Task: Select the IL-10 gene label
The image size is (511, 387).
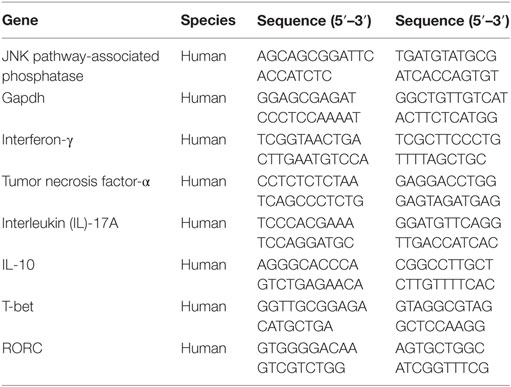Action: 18,265
